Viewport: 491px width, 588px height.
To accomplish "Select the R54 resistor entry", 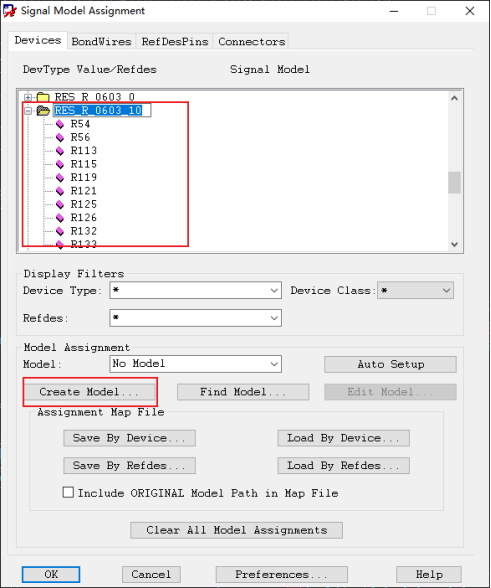I will [x=80, y=124].
